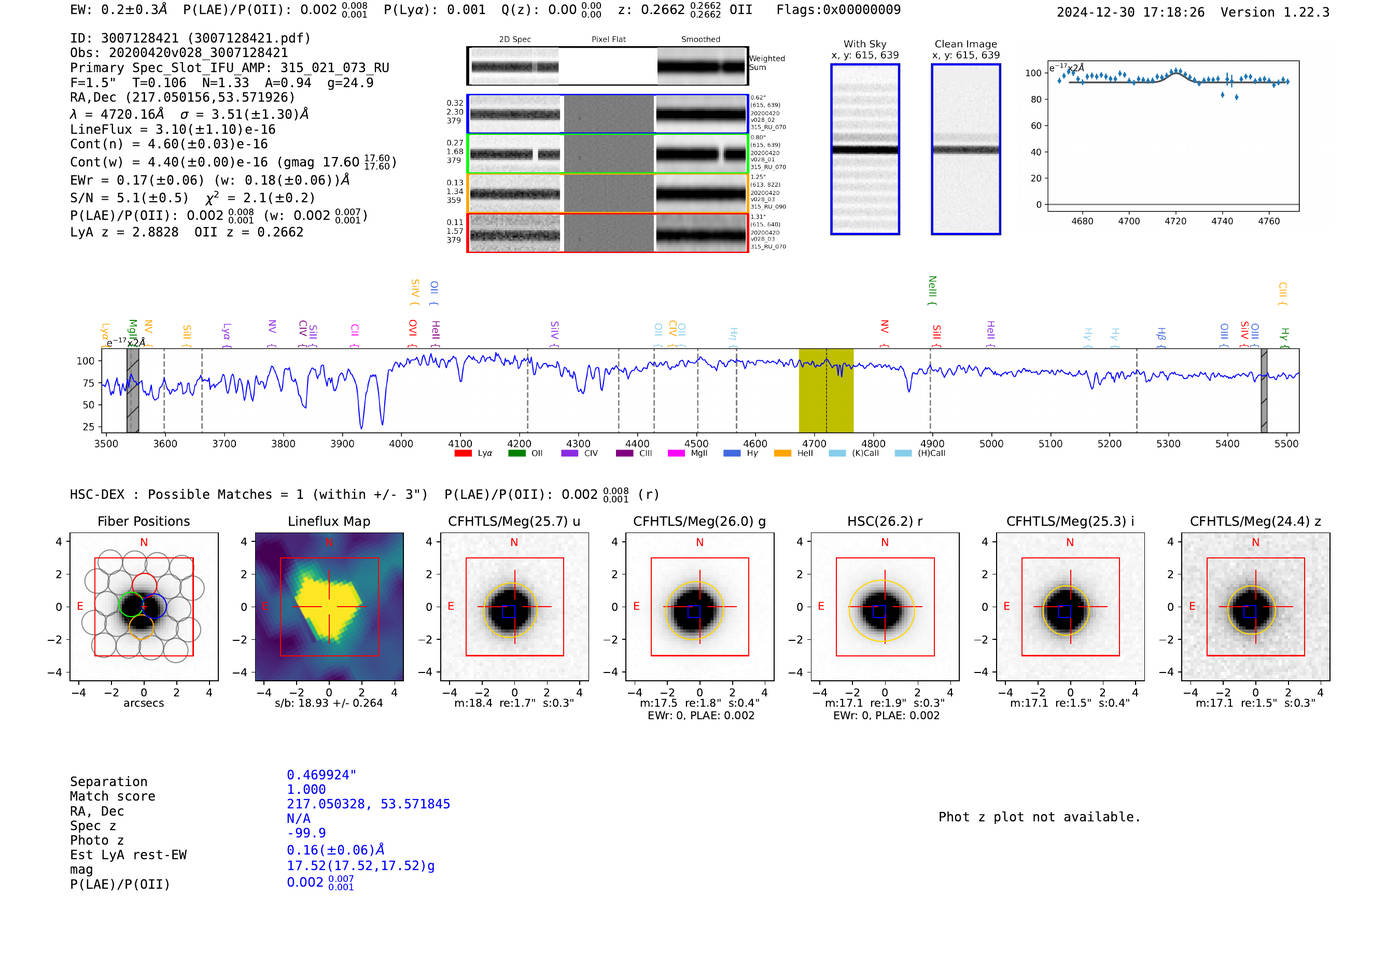The image size is (1400, 953).
Task: Click the timestamp '2024-12-30 17:18:26'
Action: coord(1131,12)
